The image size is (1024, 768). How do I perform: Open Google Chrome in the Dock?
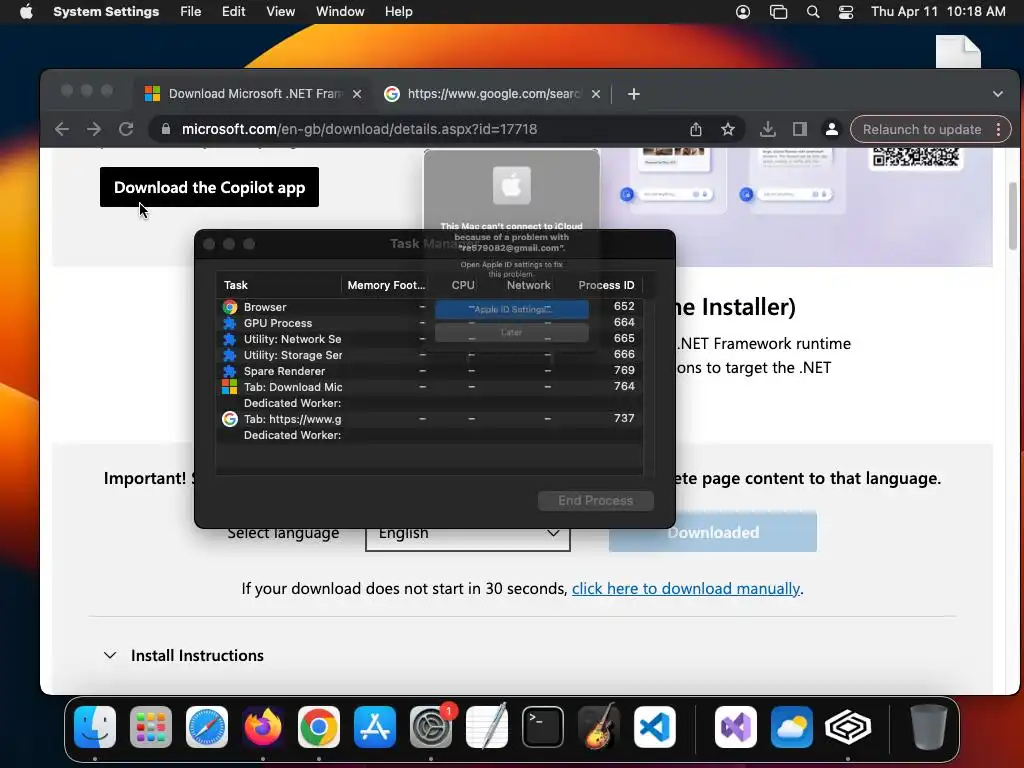point(319,727)
